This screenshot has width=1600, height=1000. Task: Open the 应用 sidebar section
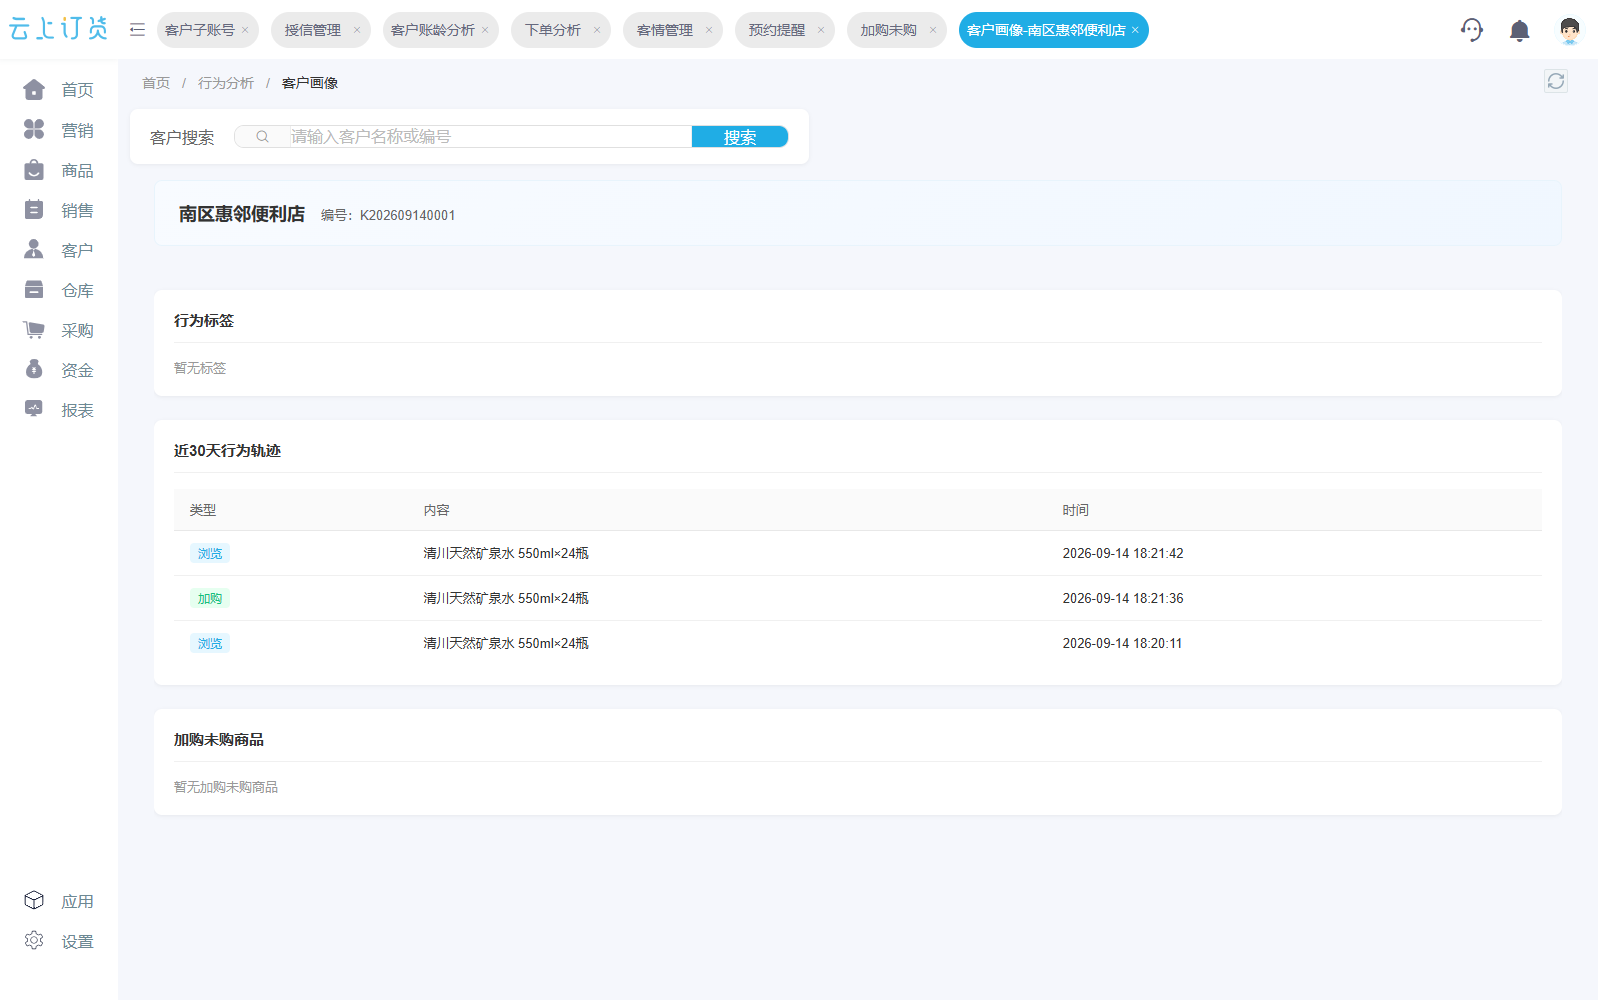tap(58, 901)
